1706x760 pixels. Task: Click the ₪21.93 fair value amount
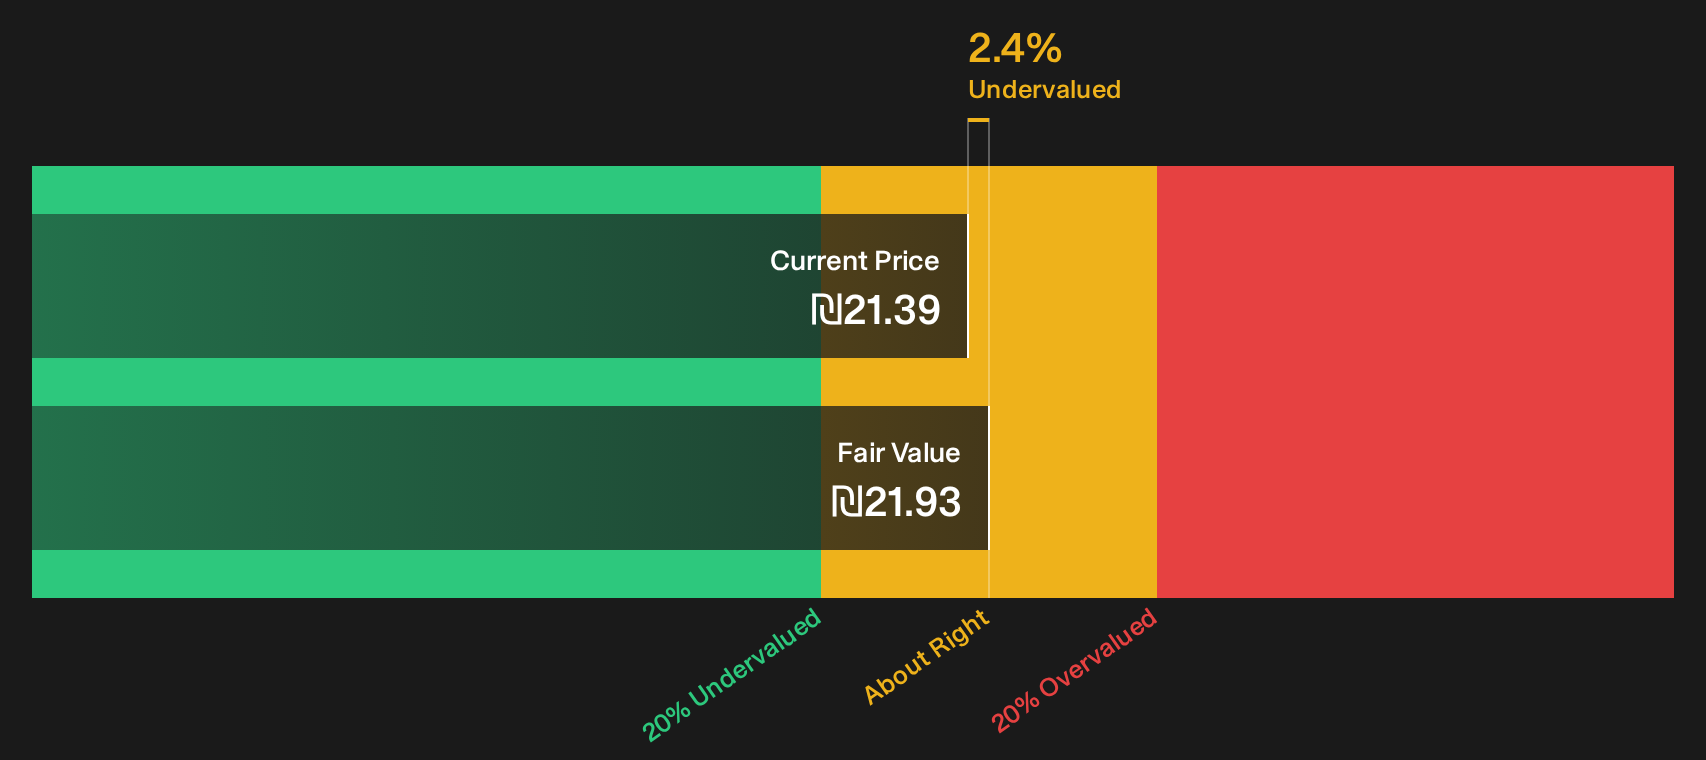(x=896, y=502)
